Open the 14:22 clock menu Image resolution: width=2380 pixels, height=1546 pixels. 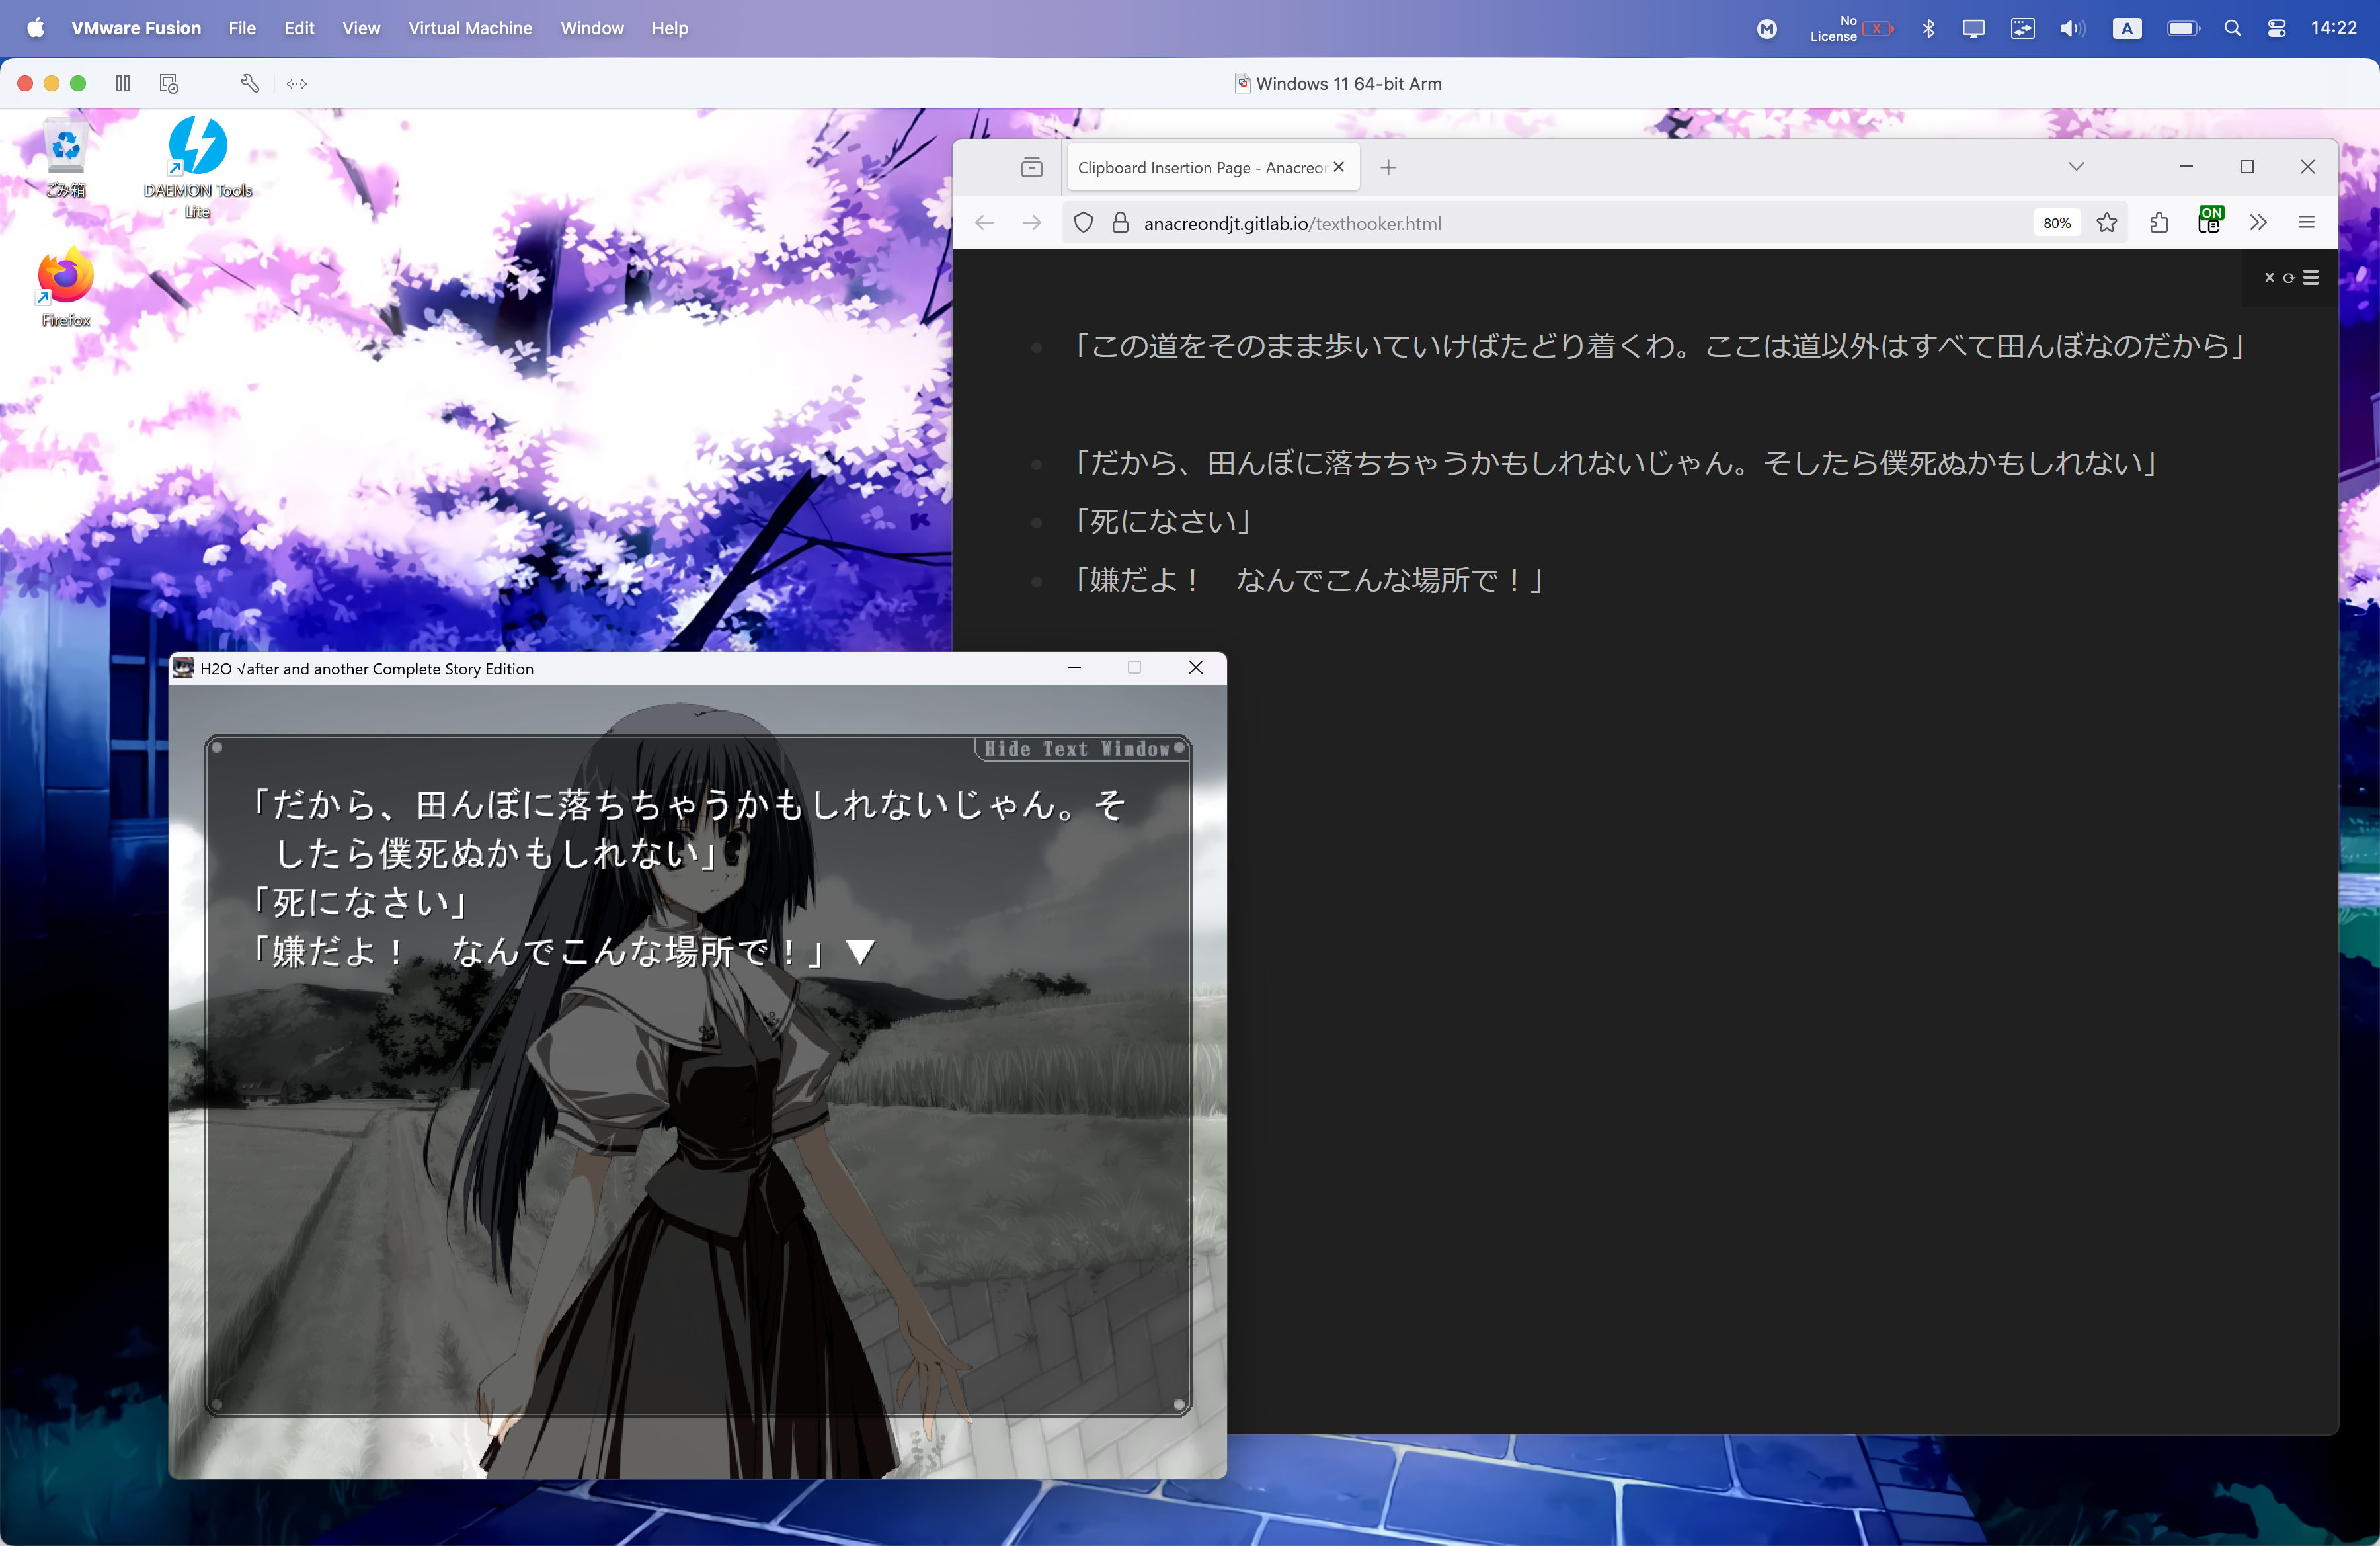coord(2334,28)
